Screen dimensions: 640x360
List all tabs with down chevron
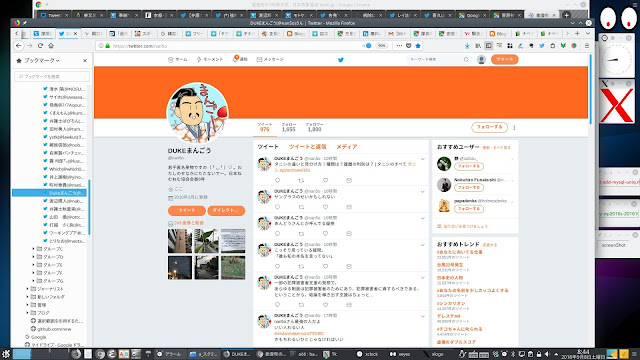pyautogui.click(x=588, y=33)
